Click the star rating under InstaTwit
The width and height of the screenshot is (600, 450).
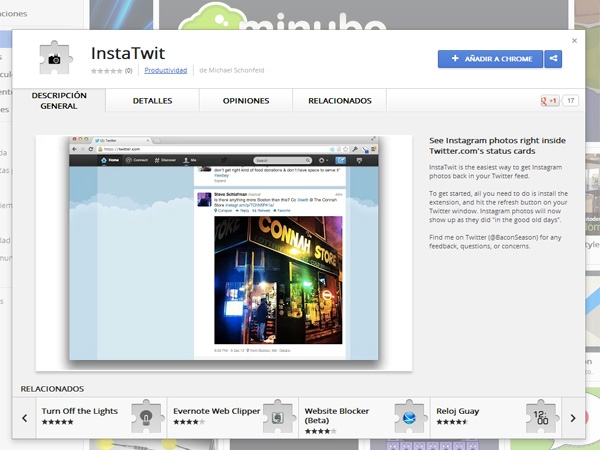coord(106,71)
